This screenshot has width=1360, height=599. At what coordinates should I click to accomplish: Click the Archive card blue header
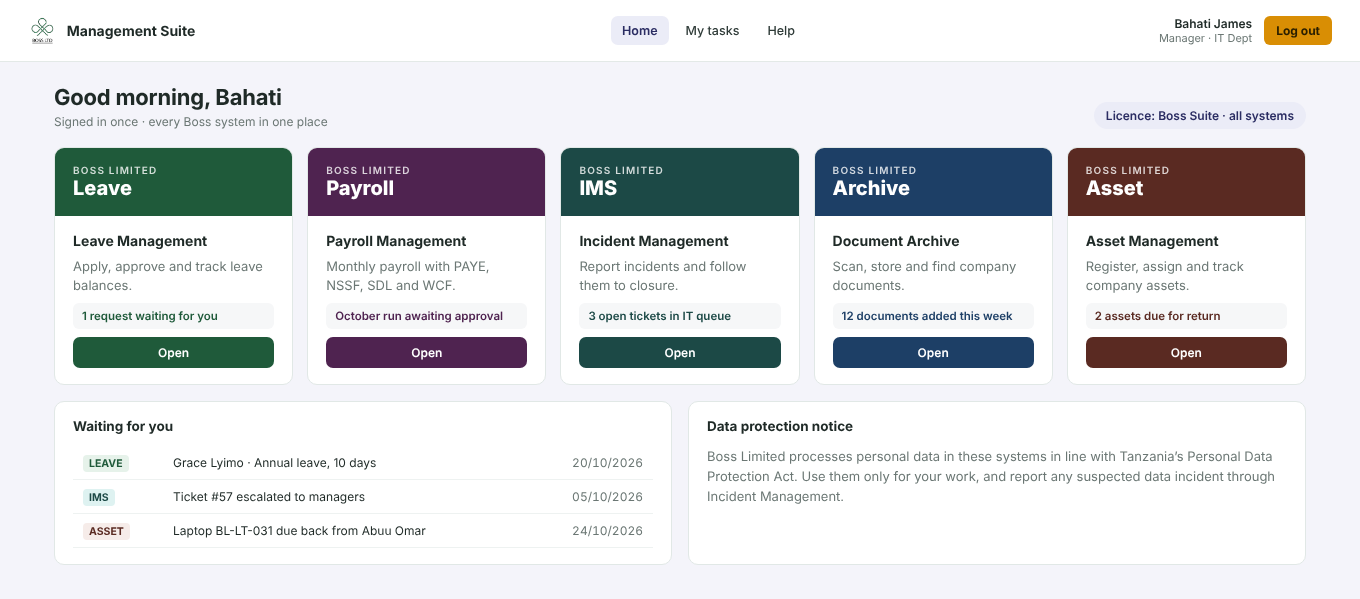(x=933, y=182)
